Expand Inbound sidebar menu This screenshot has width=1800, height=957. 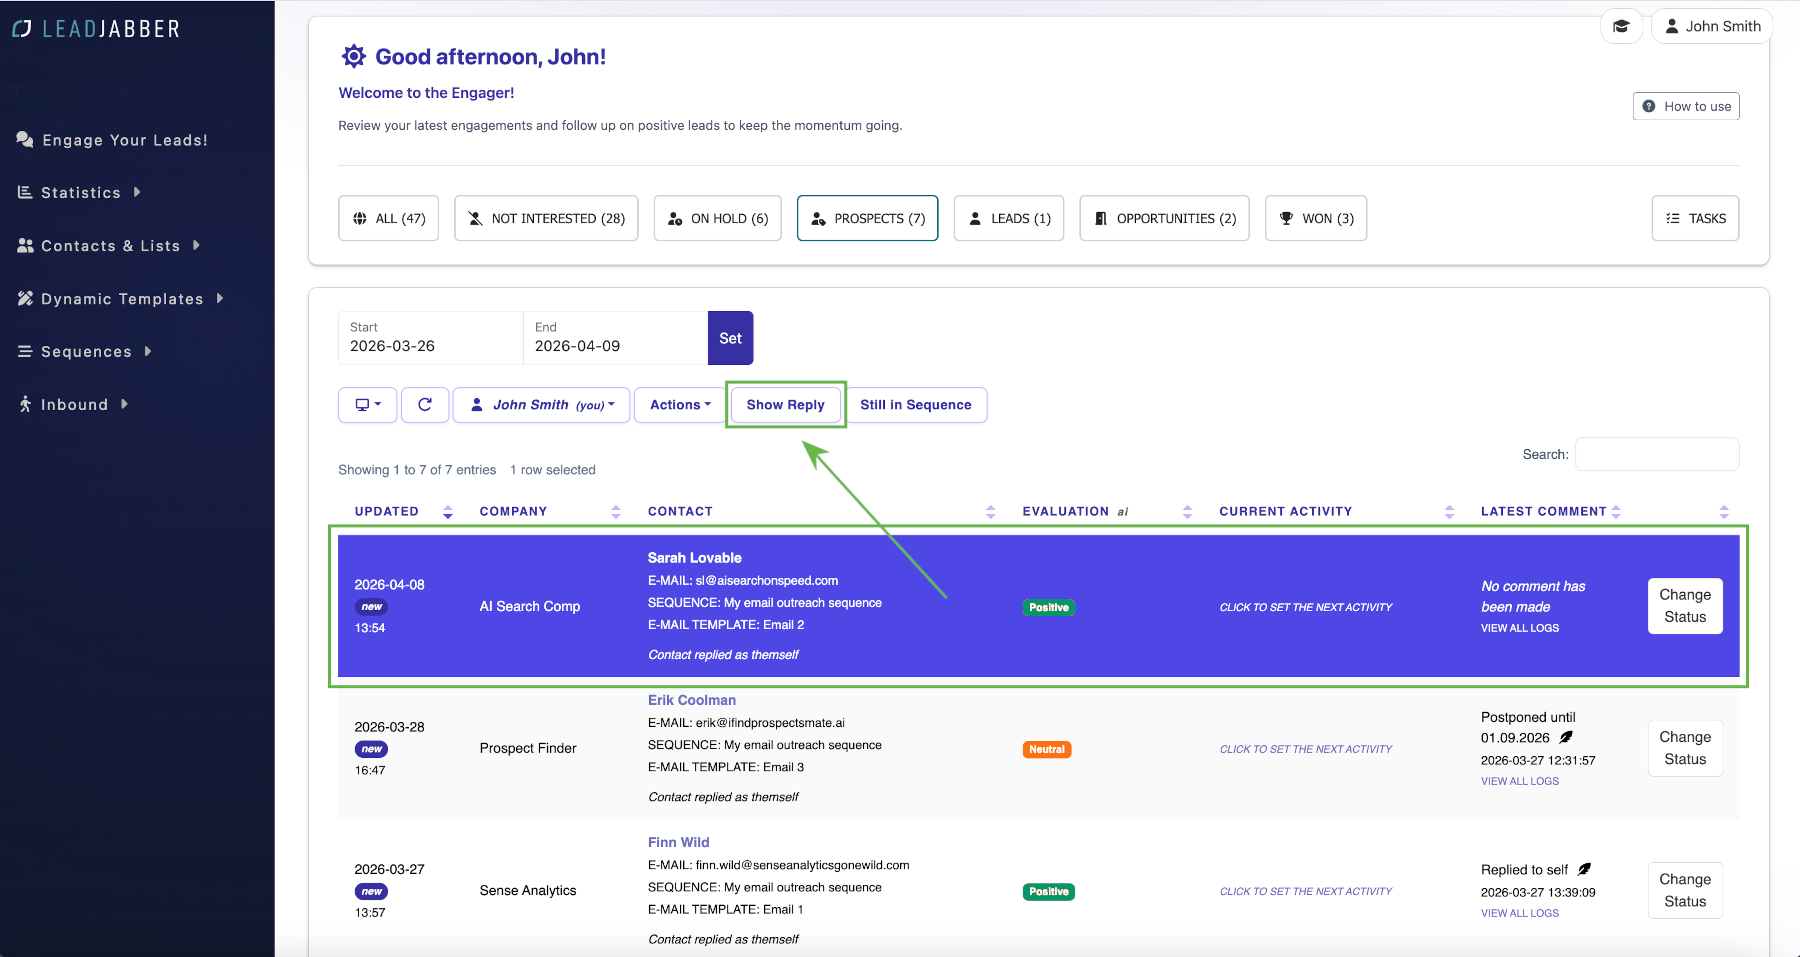[x=73, y=405]
